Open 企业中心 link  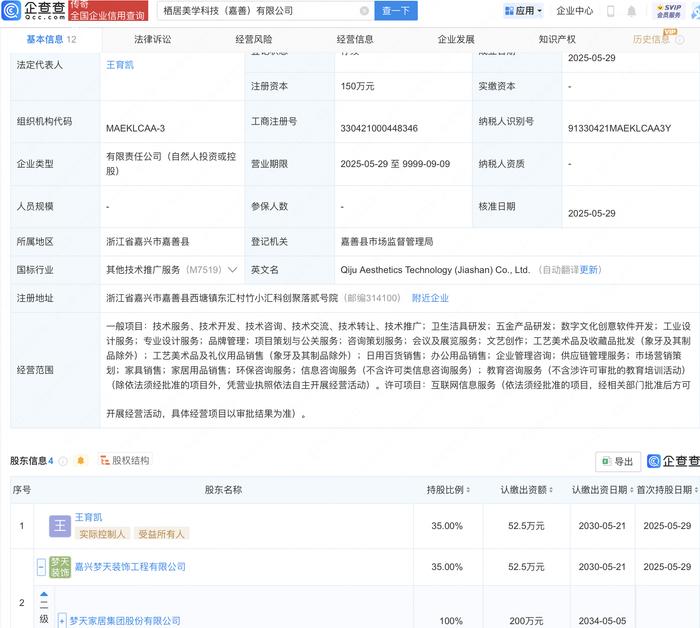pos(575,11)
